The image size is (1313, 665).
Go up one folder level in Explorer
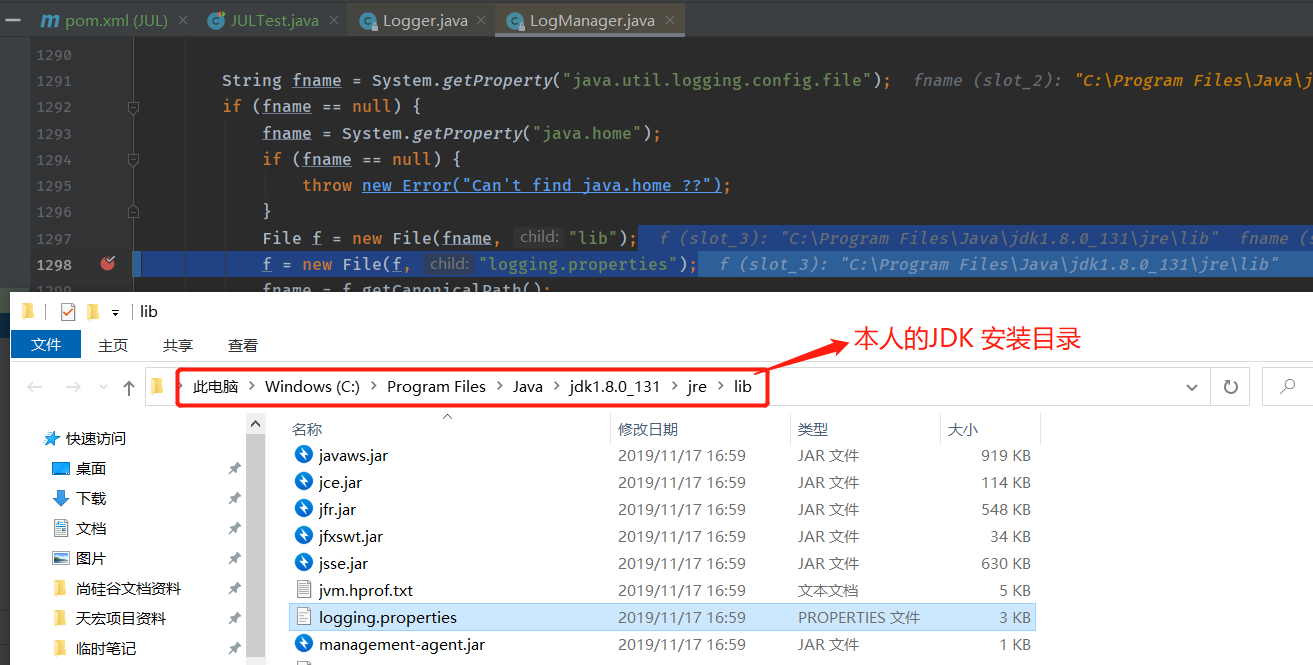click(128, 387)
